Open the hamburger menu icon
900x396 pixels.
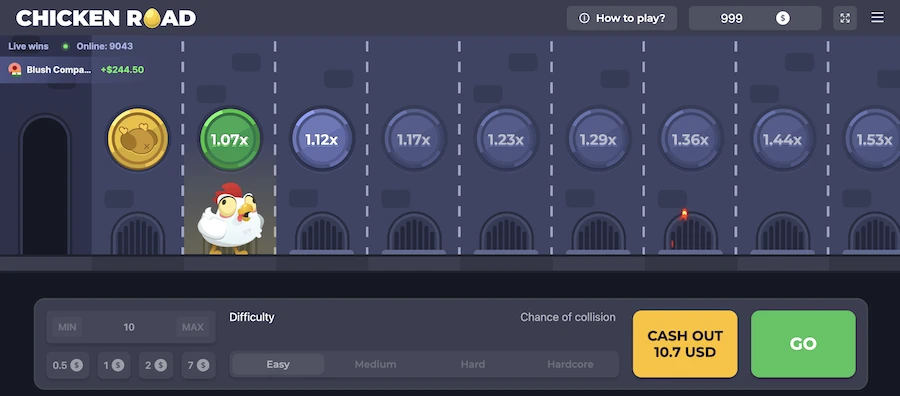coord(877,18)
